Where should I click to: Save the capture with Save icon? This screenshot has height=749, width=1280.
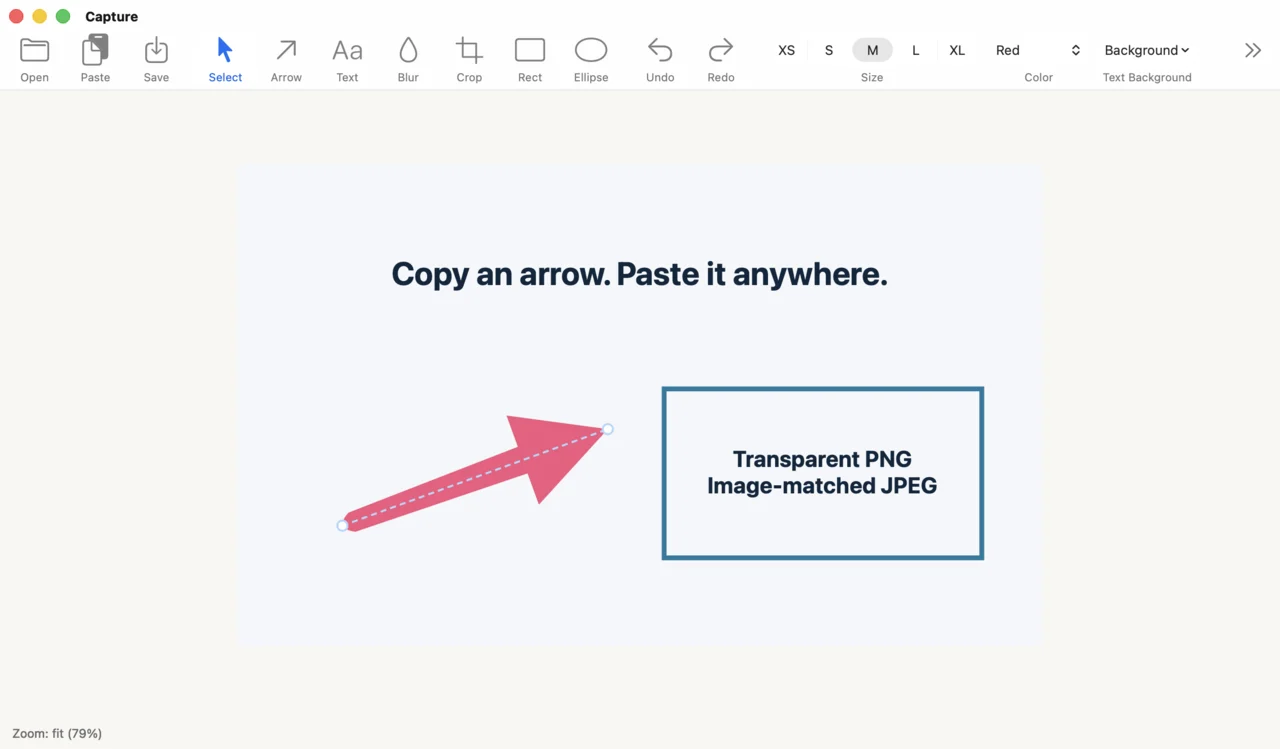[156, 59]
